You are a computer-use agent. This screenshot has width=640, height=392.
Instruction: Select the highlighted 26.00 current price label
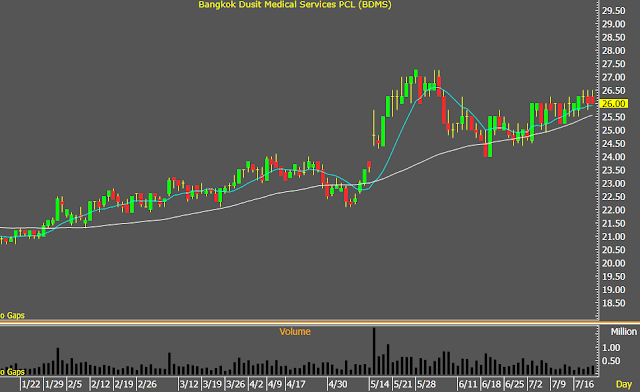614,104
